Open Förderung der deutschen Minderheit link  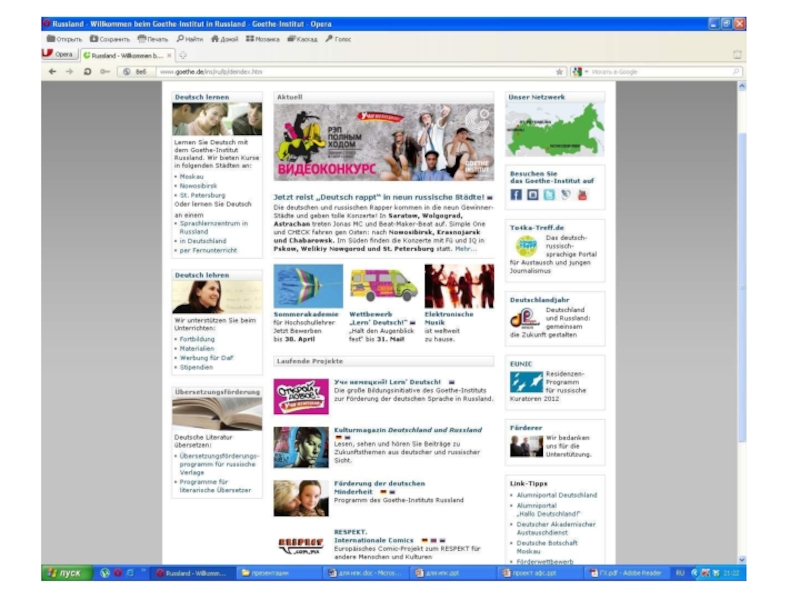[x=379, y=487]
